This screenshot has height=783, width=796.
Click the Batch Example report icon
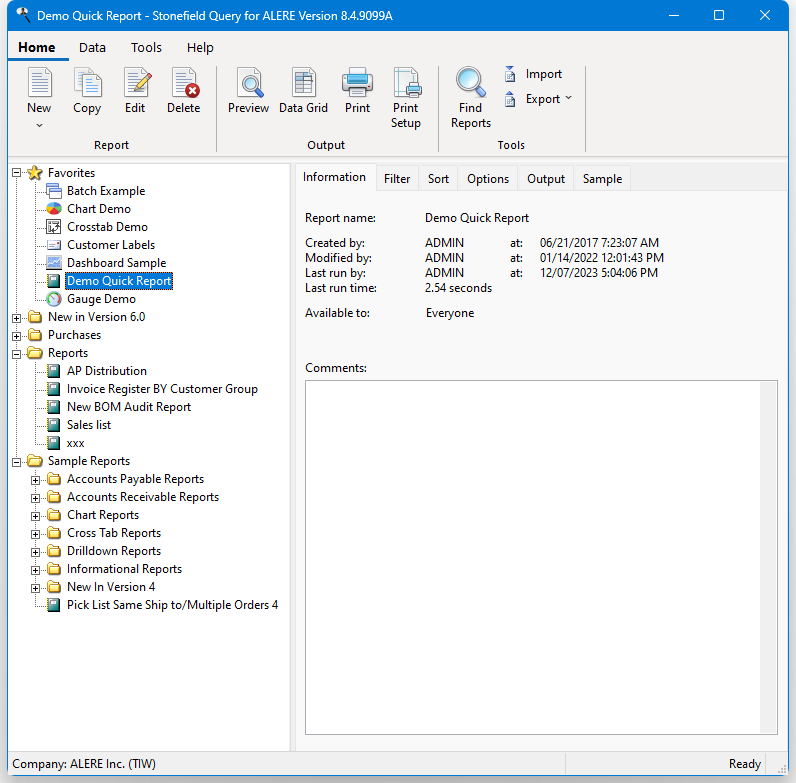pos(54,191)
